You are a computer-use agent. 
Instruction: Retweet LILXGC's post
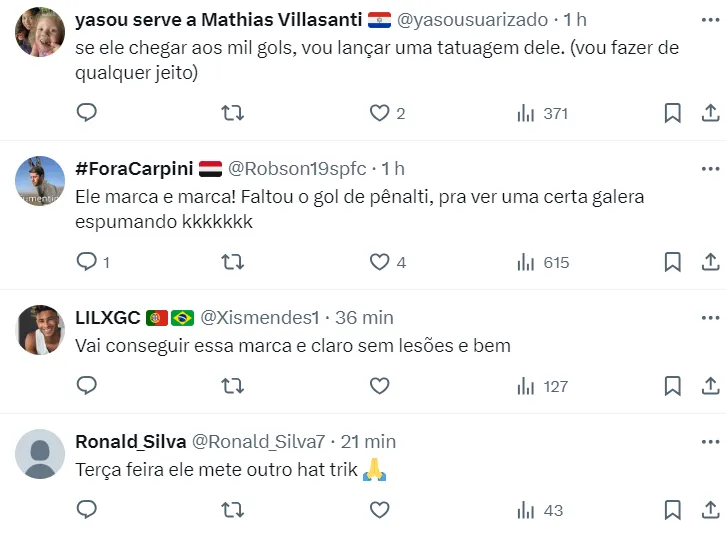pos(232,386)
